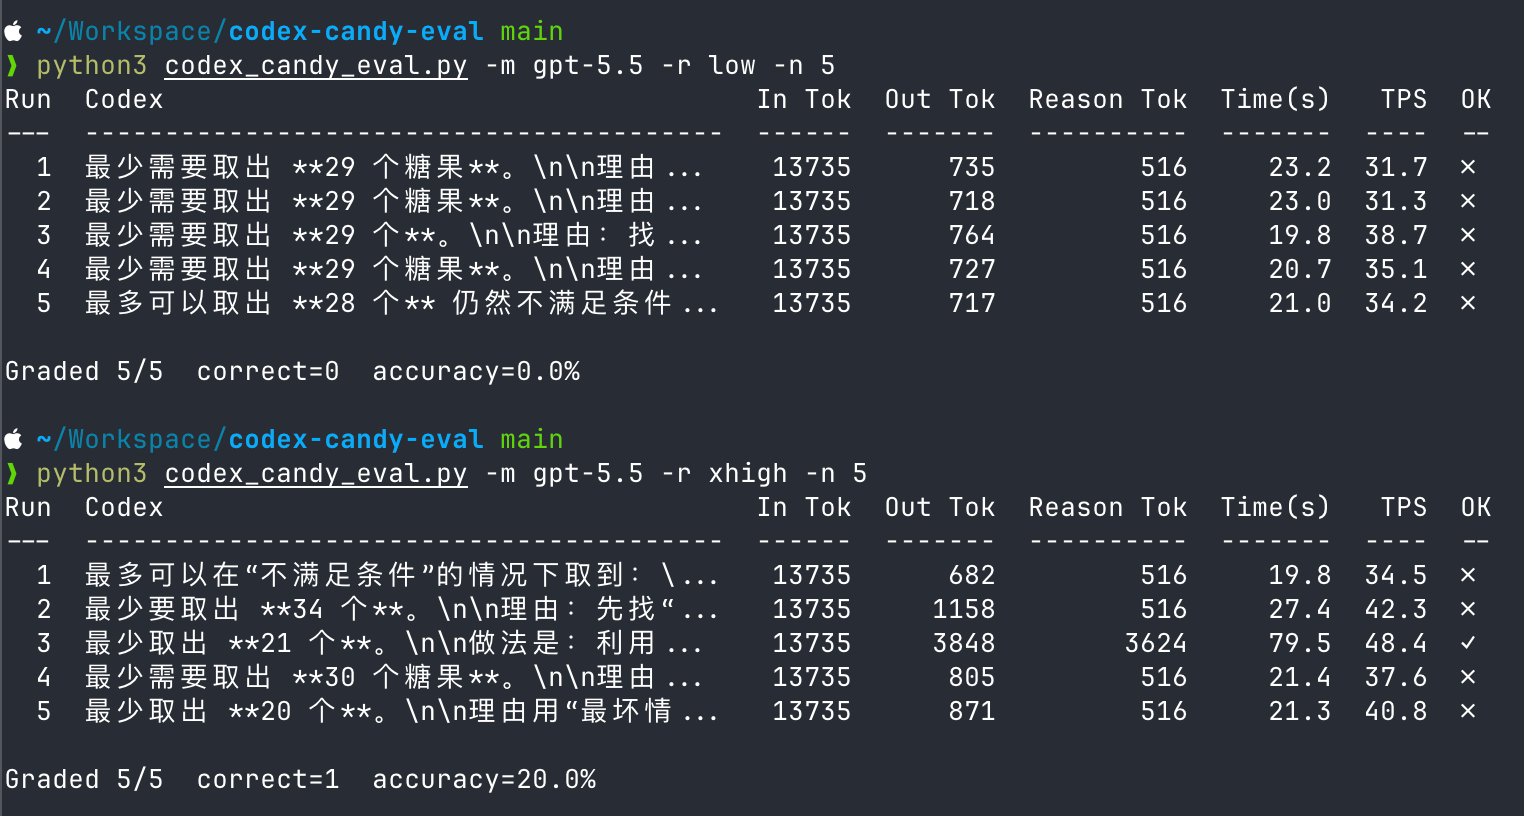The image size is (1524, 816).
Task: Click the Reason Tok header in first table
Action: [1108, 100]
